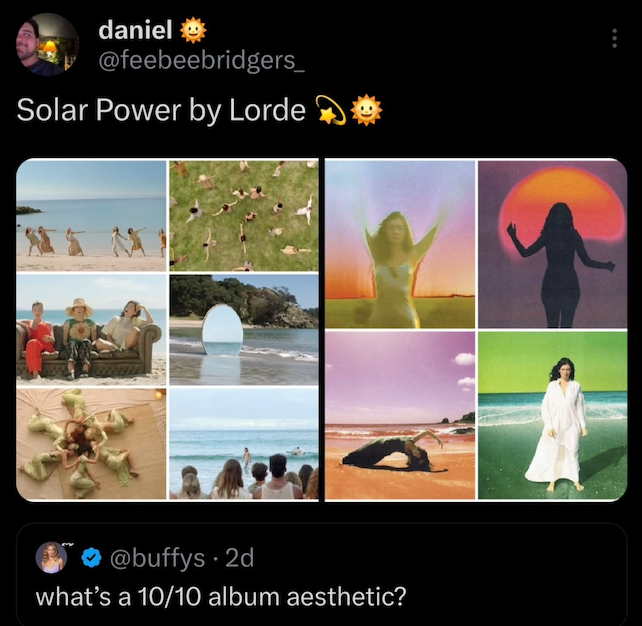The image size is (642, 626).
Task: Click the blue verified badge in quoted tweet
Action: point(91,557)
